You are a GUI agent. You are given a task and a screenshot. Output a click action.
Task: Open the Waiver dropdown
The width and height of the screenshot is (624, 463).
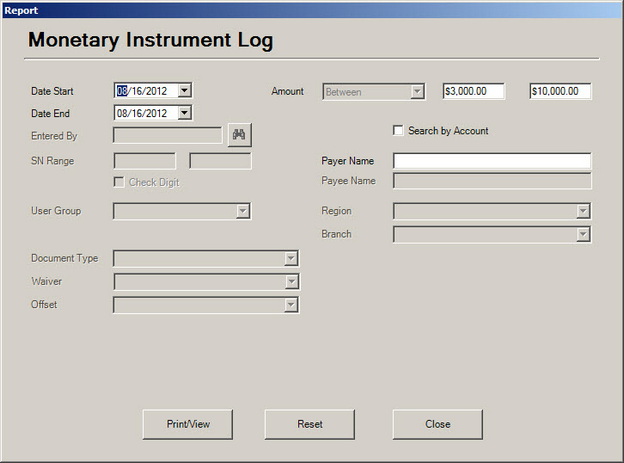(x=291, y=282)
